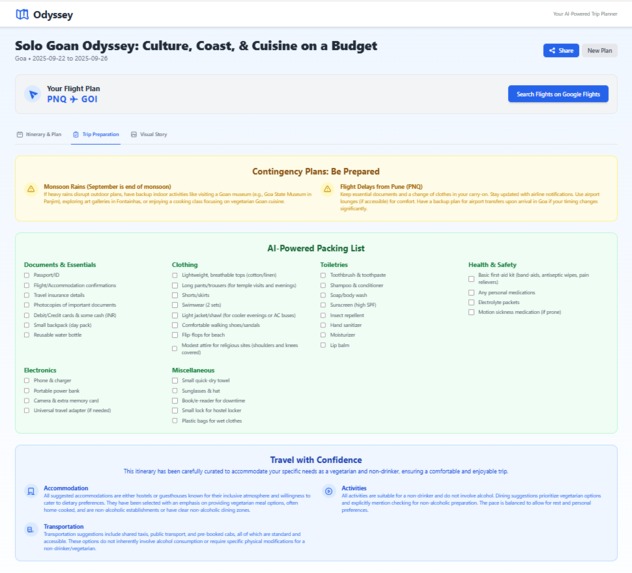Screen dimensions: 632x573
Task: Switch to the Visual Story tab
Action: (x=149, y=134)
